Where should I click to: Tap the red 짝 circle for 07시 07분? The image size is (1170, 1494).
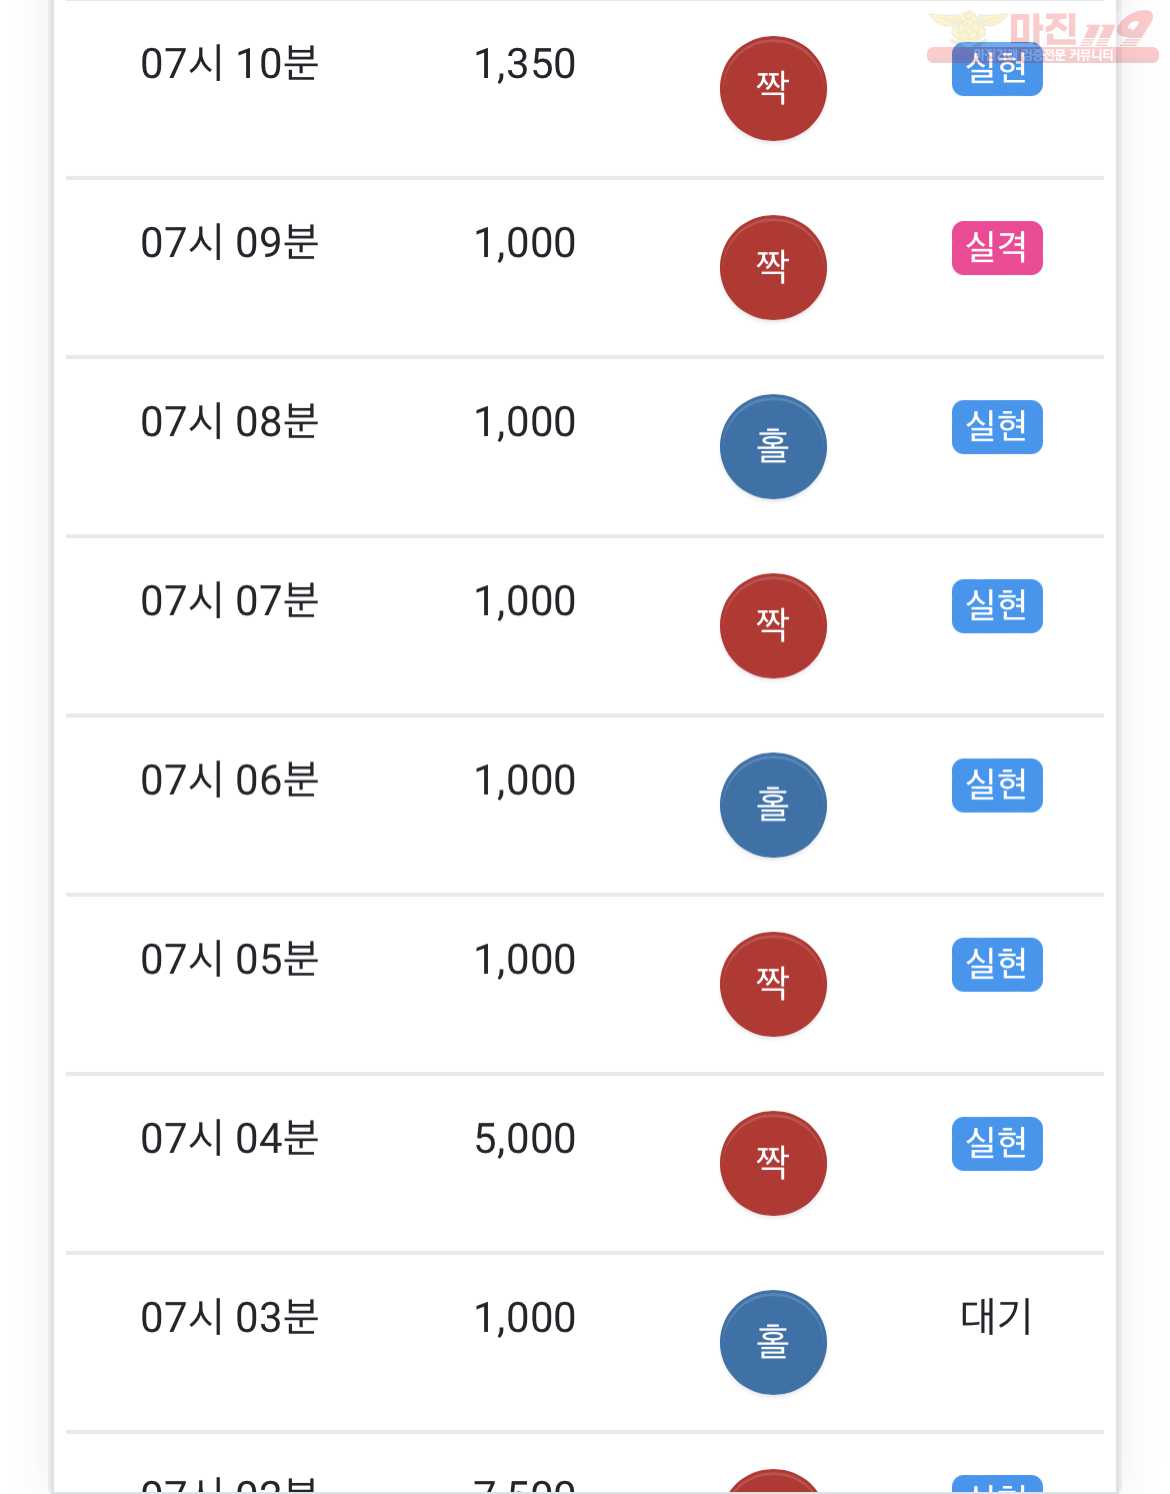(x=773, y=625)
